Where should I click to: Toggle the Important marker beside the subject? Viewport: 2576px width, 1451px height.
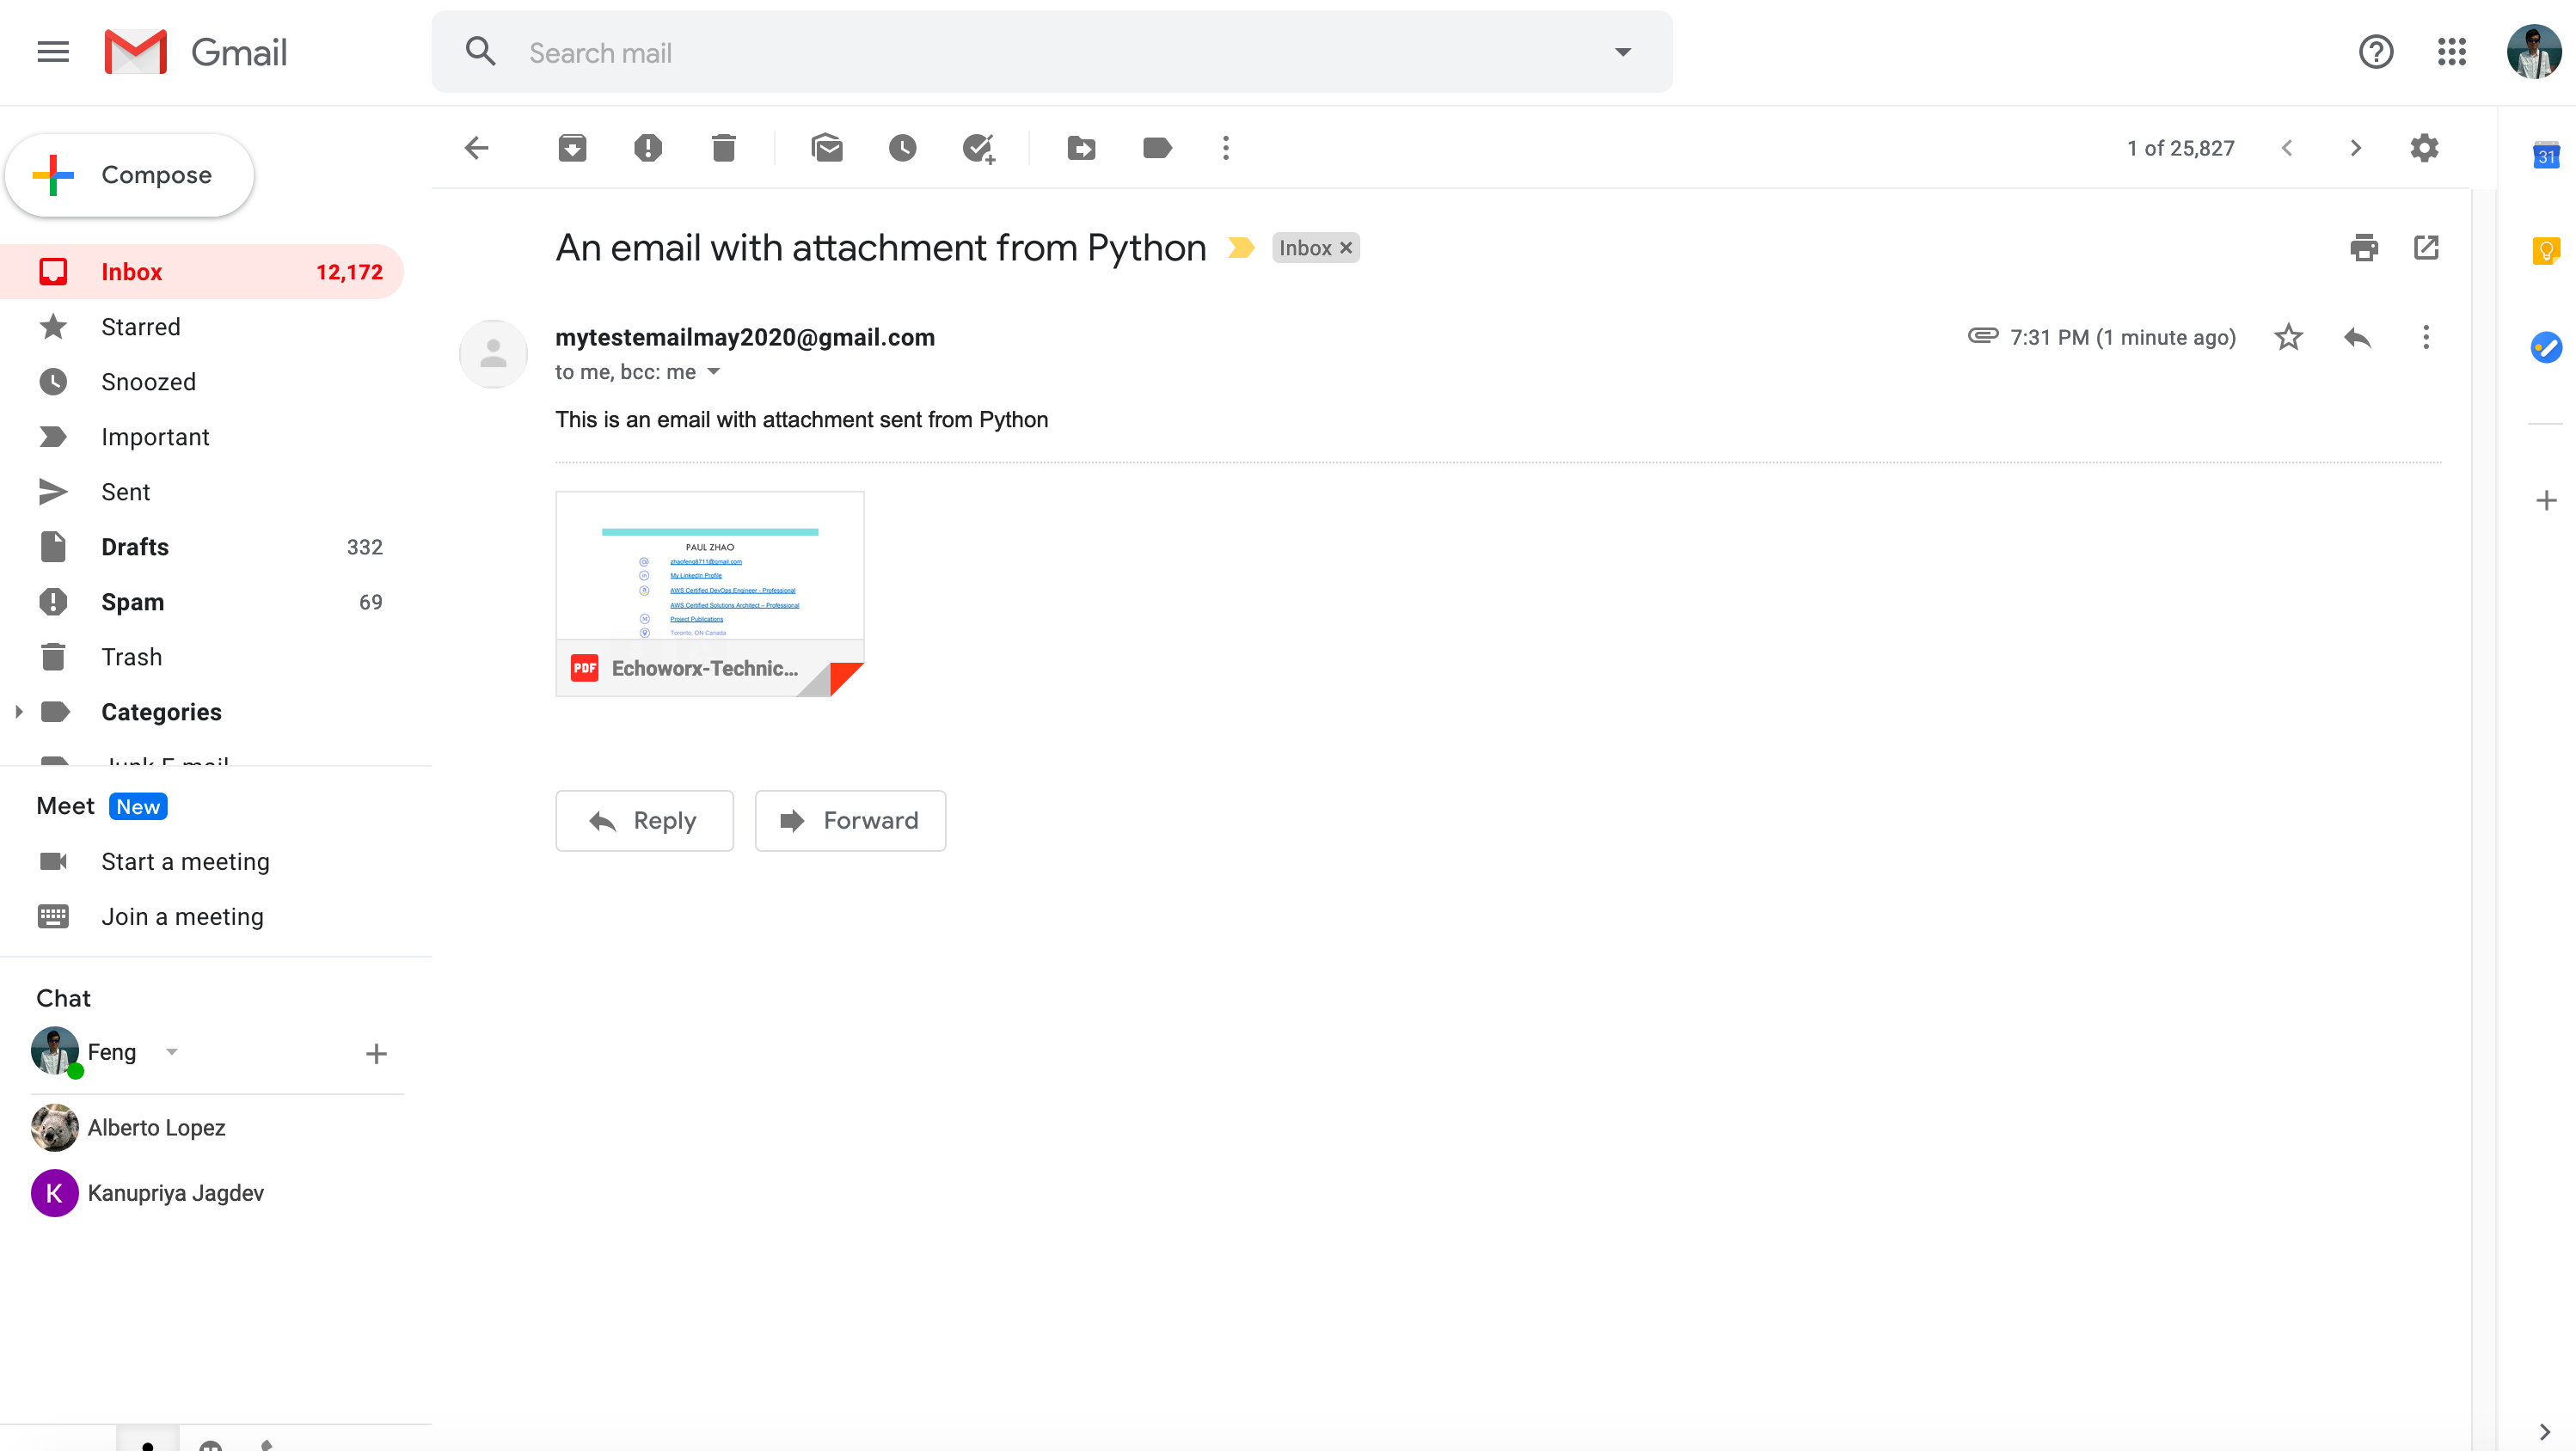click(1240, 247)
